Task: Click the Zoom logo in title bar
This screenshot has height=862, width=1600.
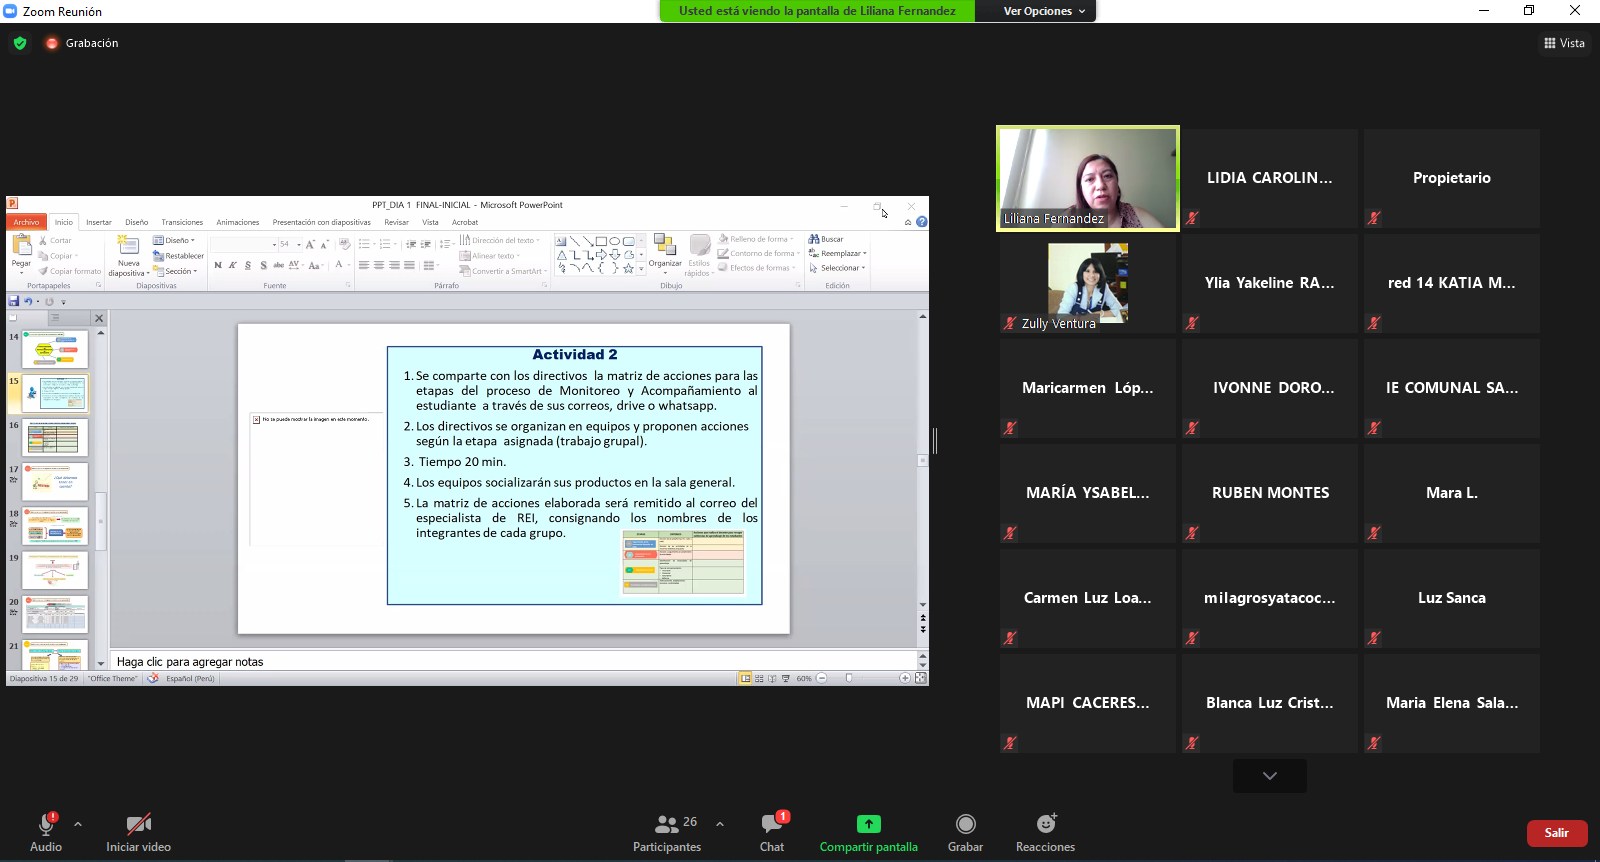Action: pos(11,11)
